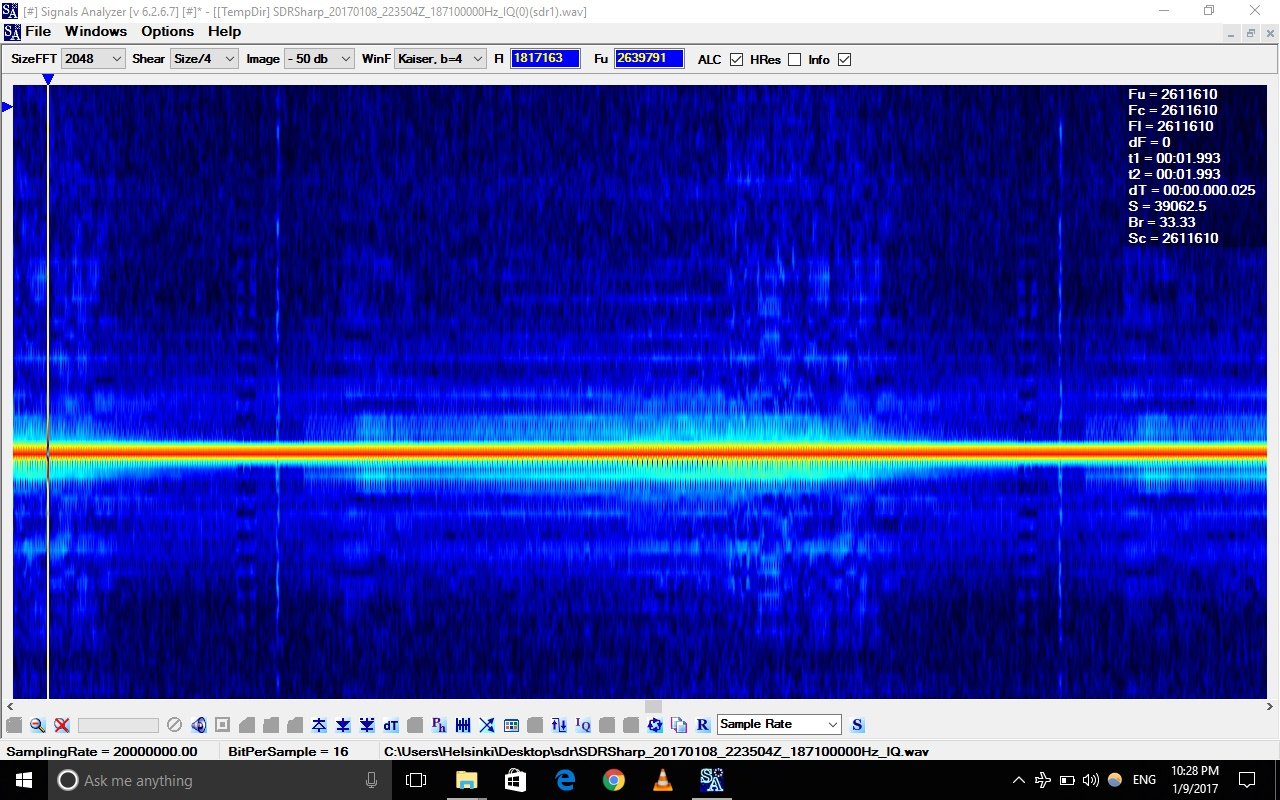Click the Br = 33.33 info readout

[1162, 222]
